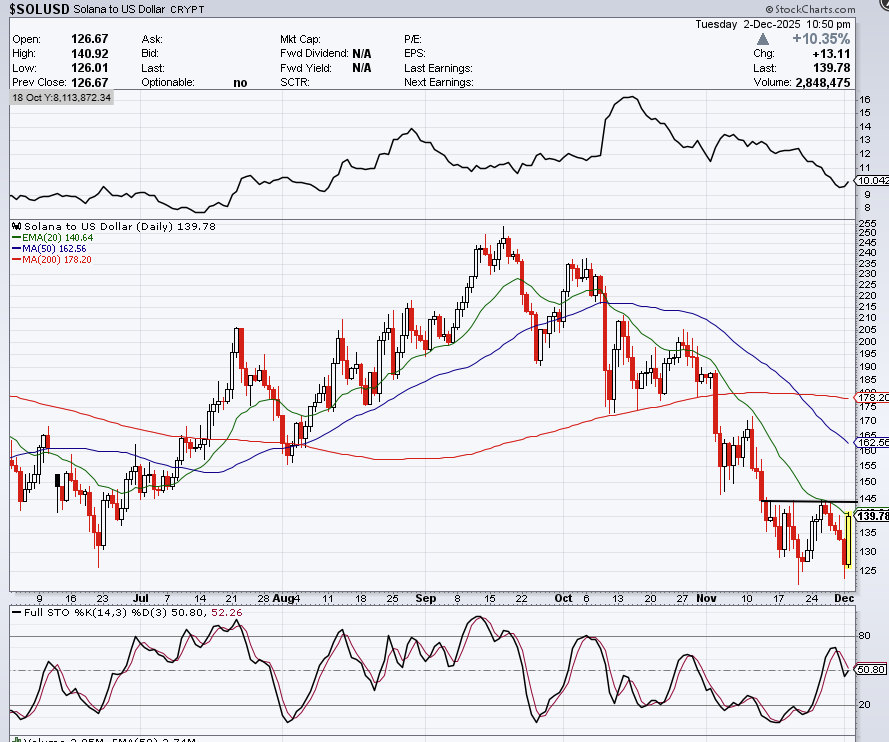Screen dimensions: 889x742
Task: Click the MA(200) 178.20 legend entry
Action: click(52, 260)
